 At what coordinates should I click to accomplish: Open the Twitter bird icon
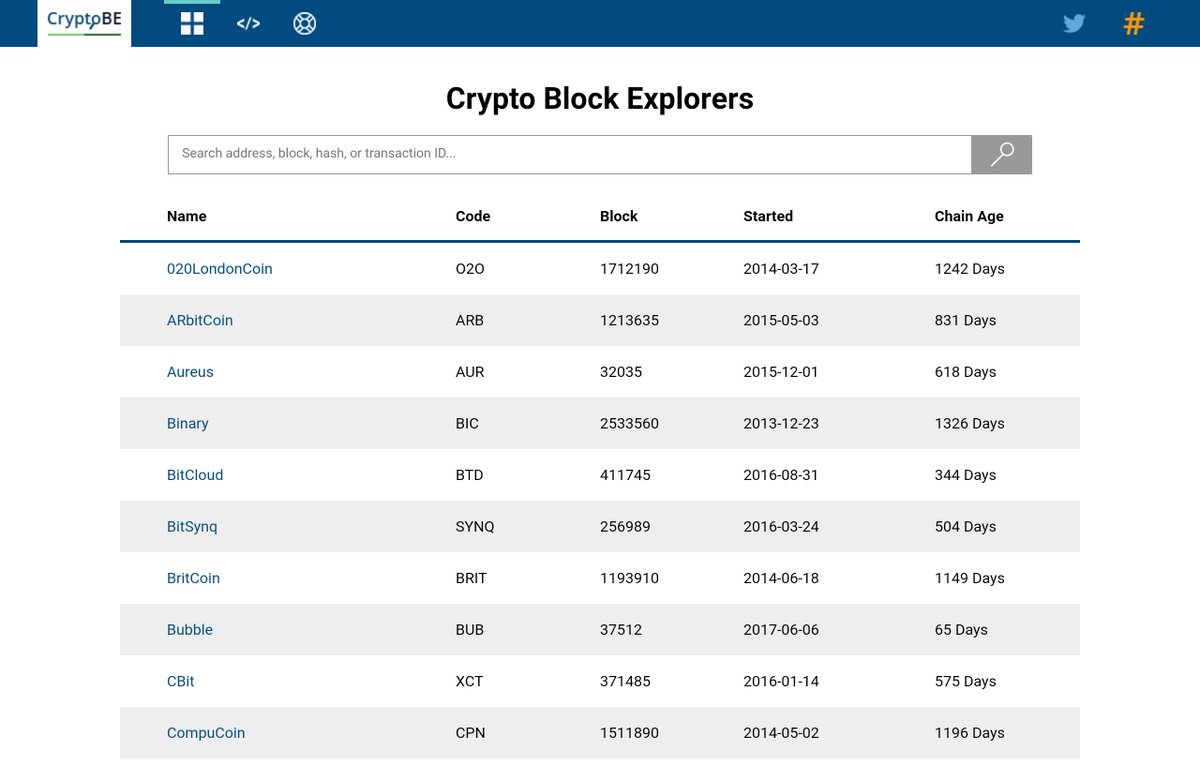1074,23
